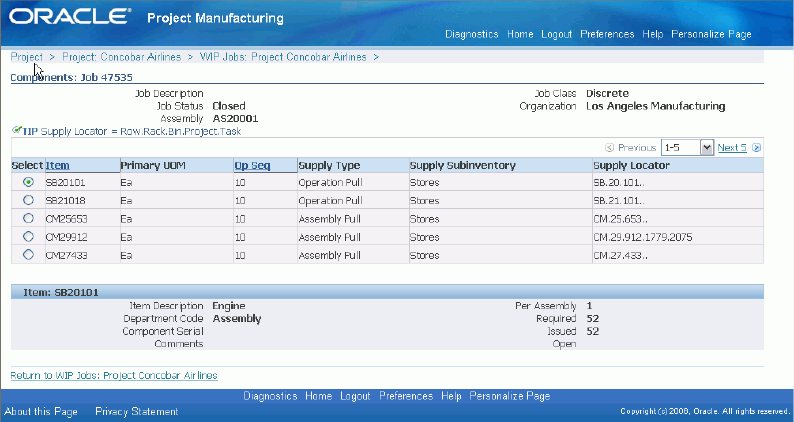Sort table by Op Seq column header
The height and width of the screenshot is (422, 794).
point(252,166)
